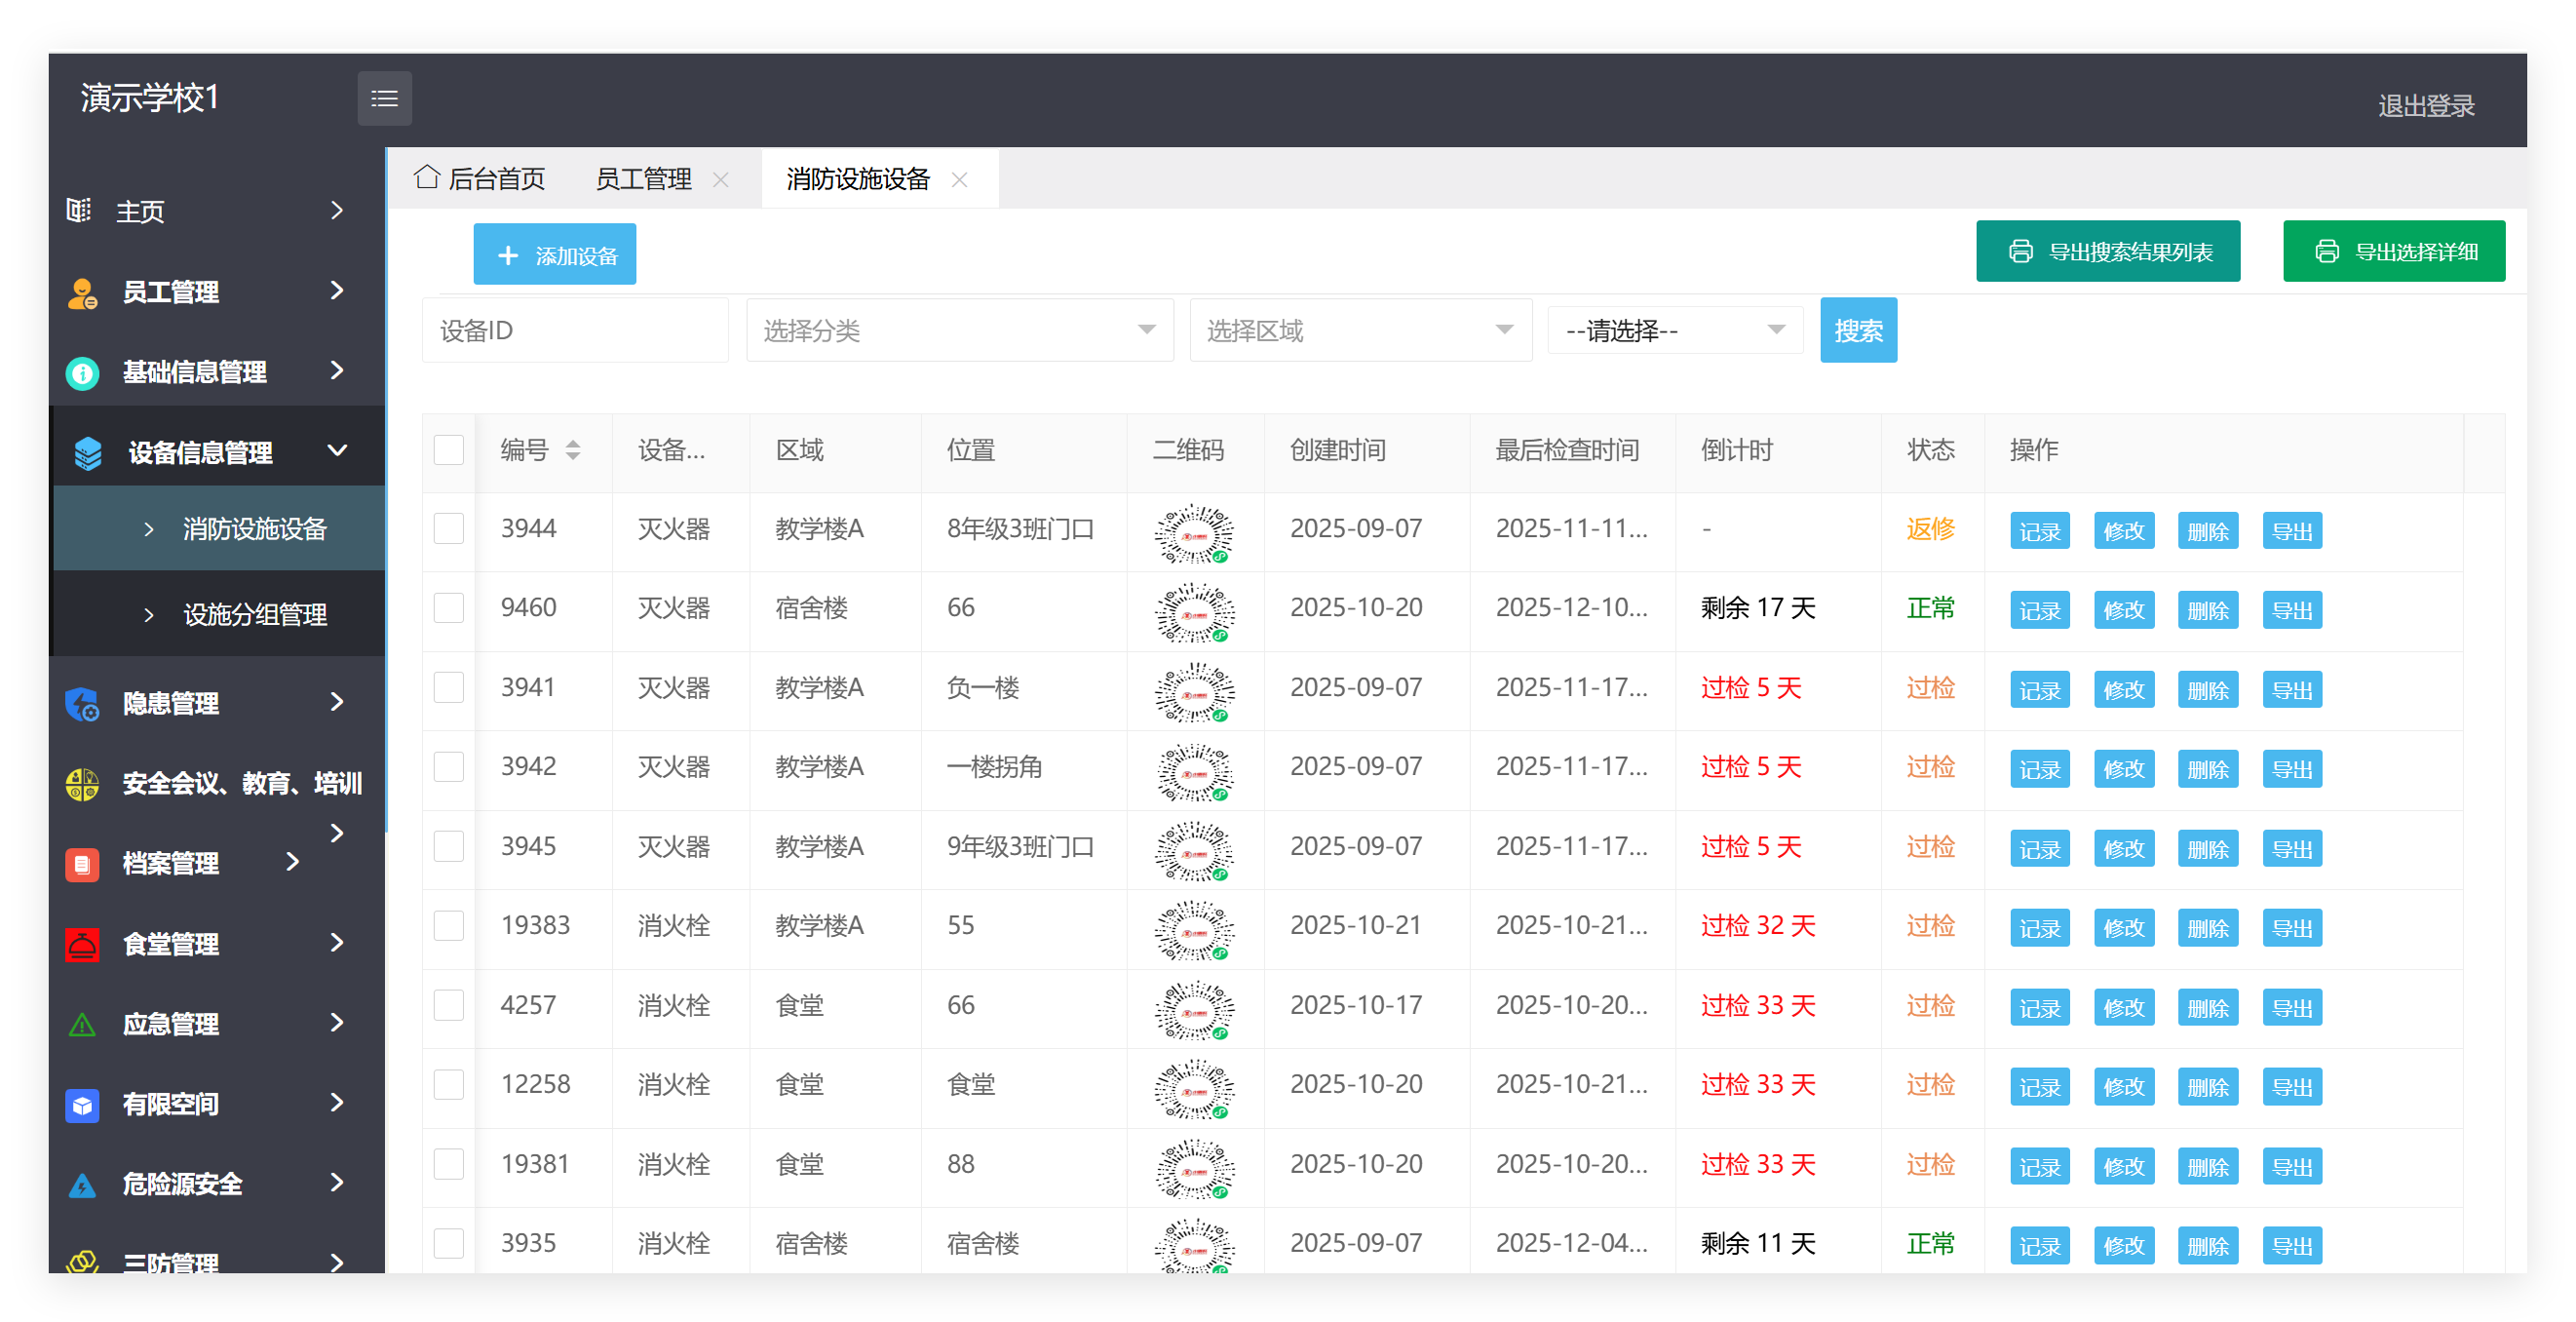Check the row checkbox for device 19383
2576x1322 pixels.
(x=448, y=925)
